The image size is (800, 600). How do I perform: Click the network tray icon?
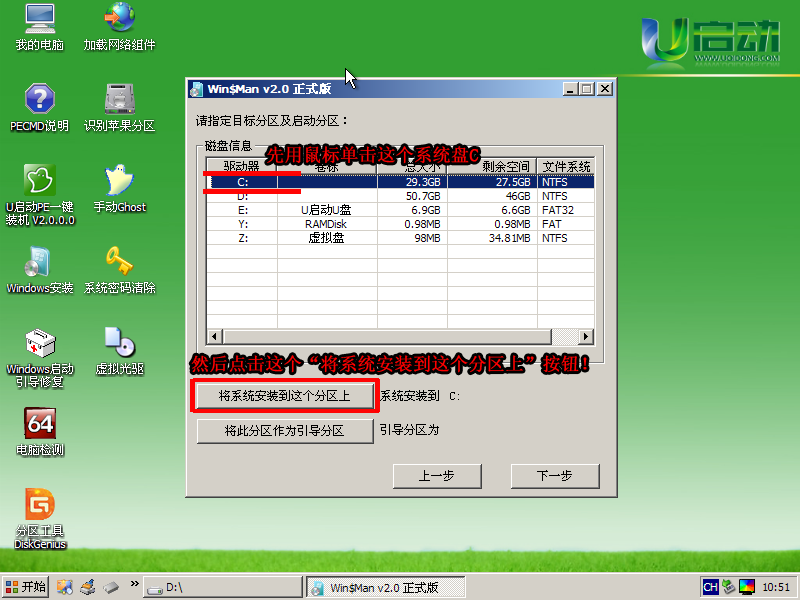(729, 587)
